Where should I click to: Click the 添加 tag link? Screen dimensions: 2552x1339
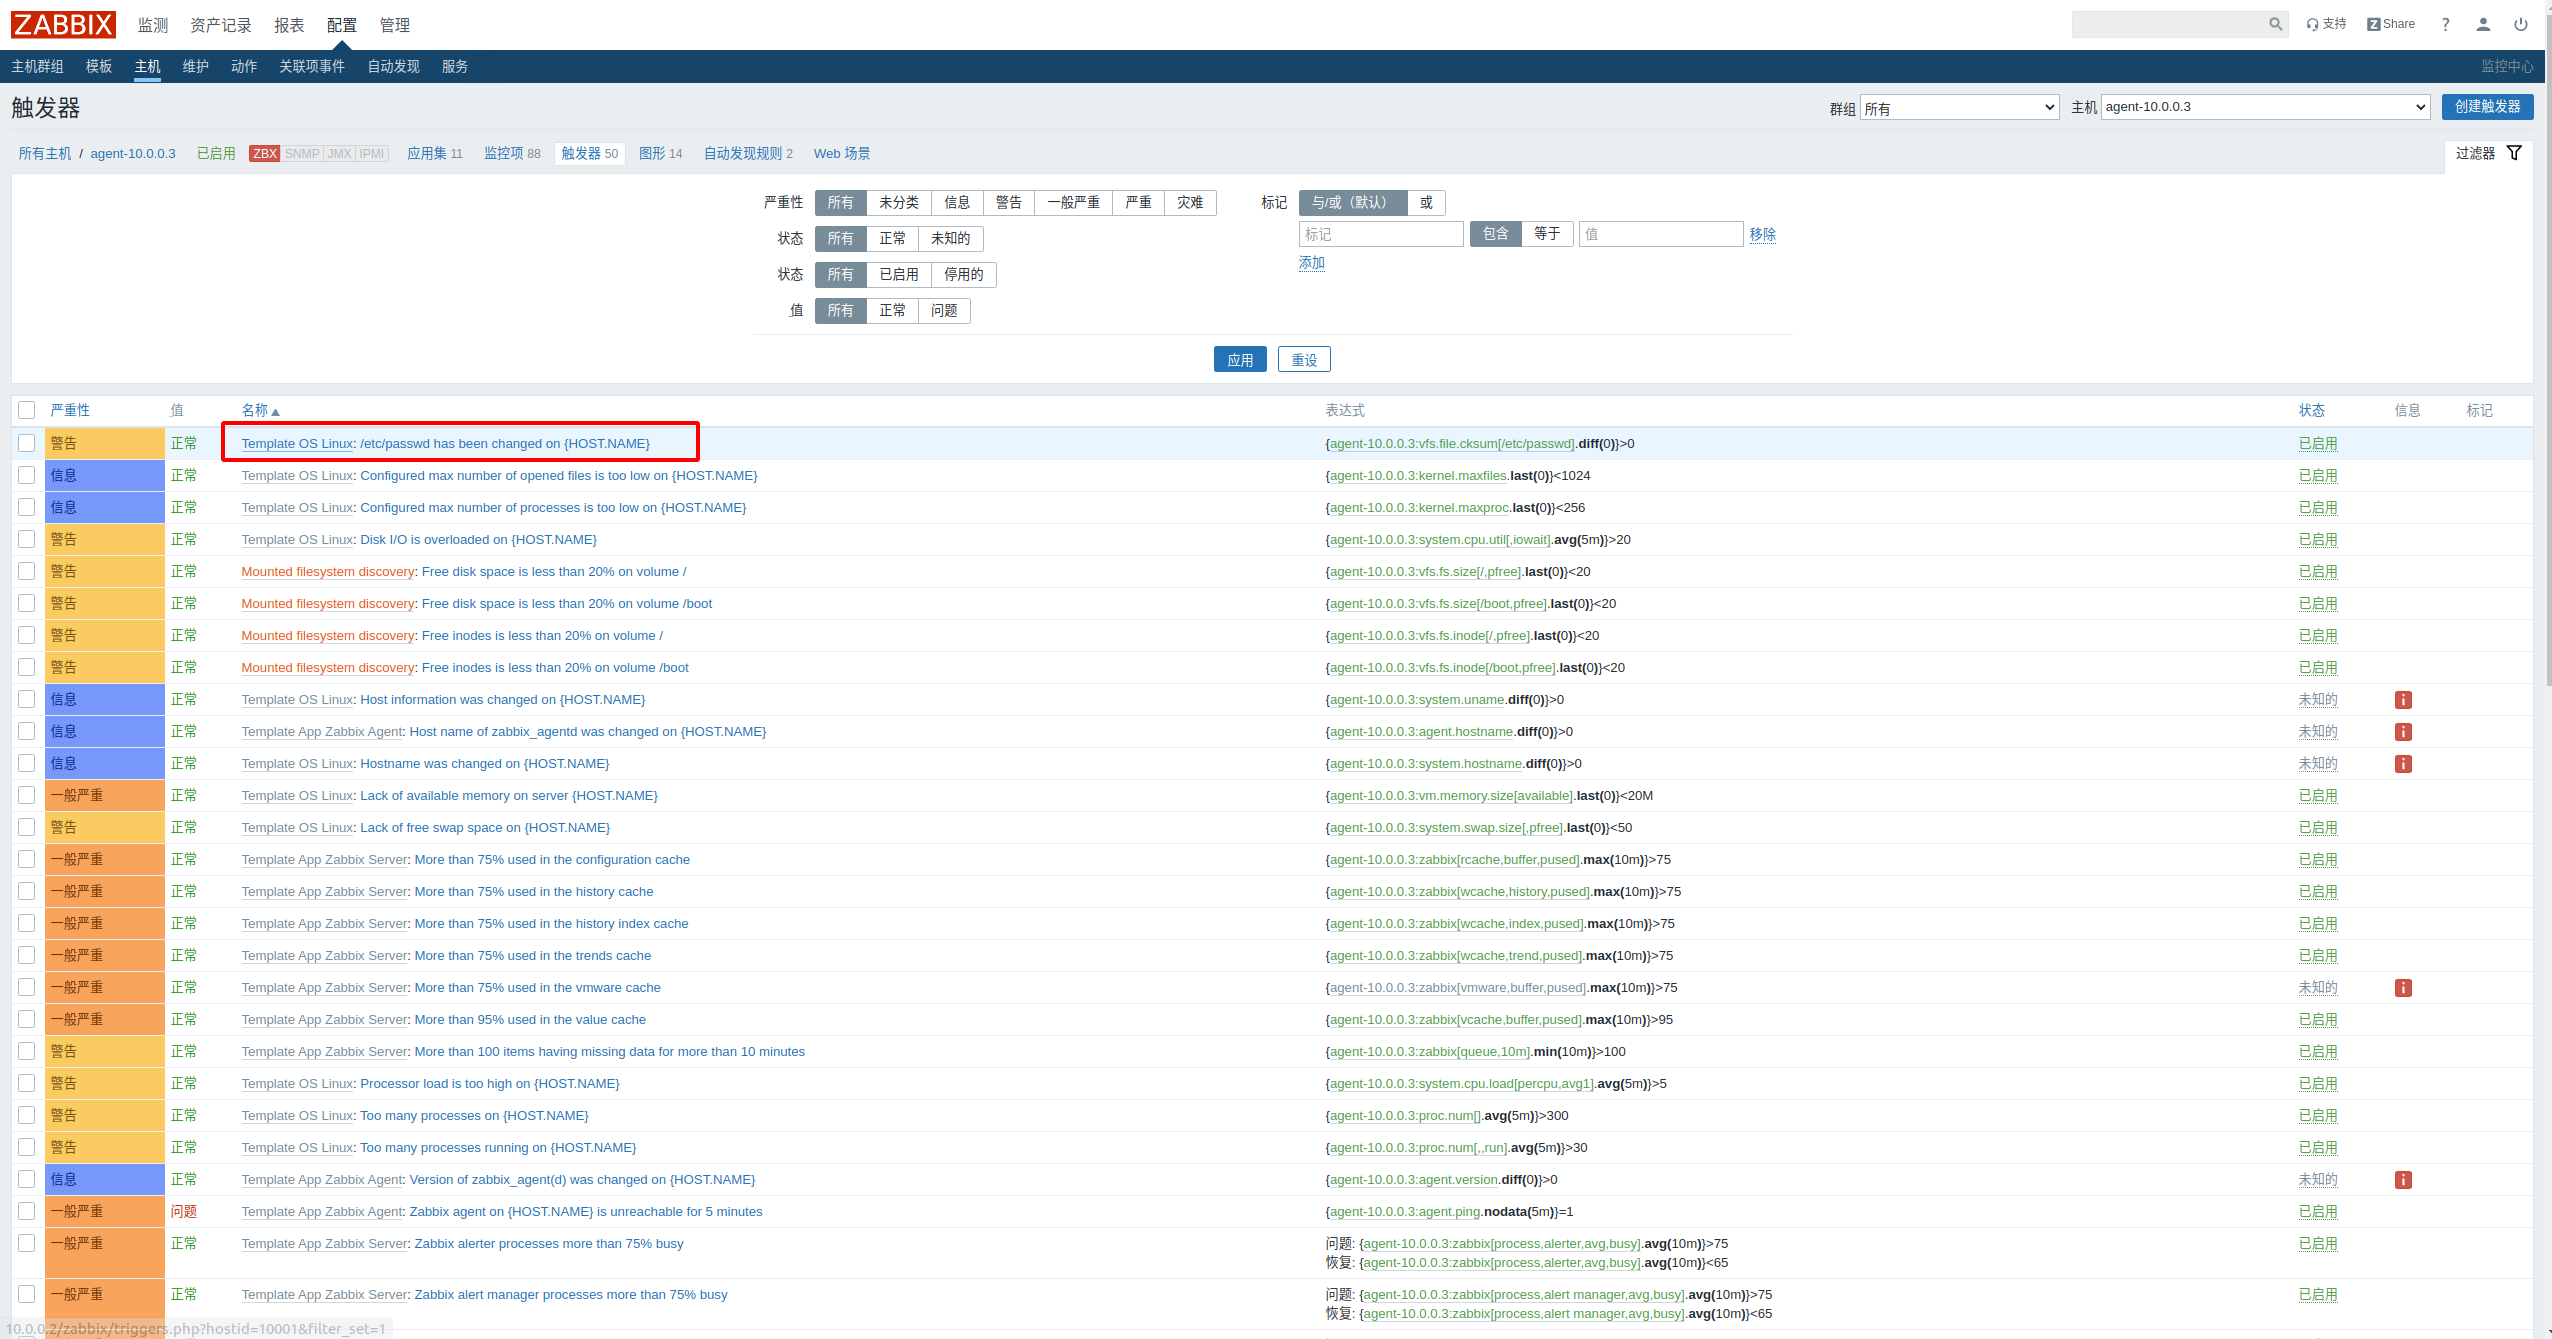1311,263
